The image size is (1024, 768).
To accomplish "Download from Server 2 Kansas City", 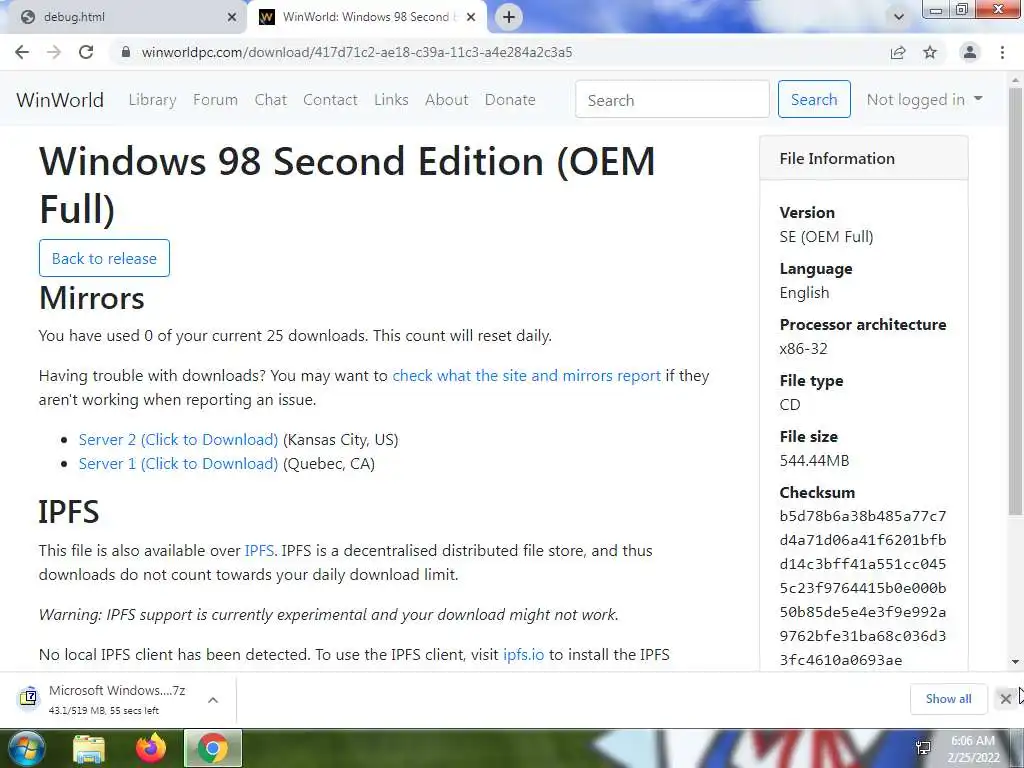I will click(x=178, y=440).
